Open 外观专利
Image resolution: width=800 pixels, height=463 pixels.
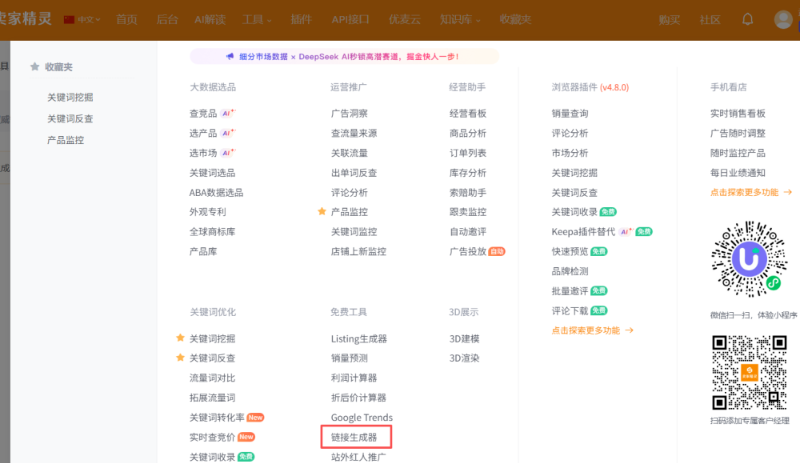click(x=208, y=212)
